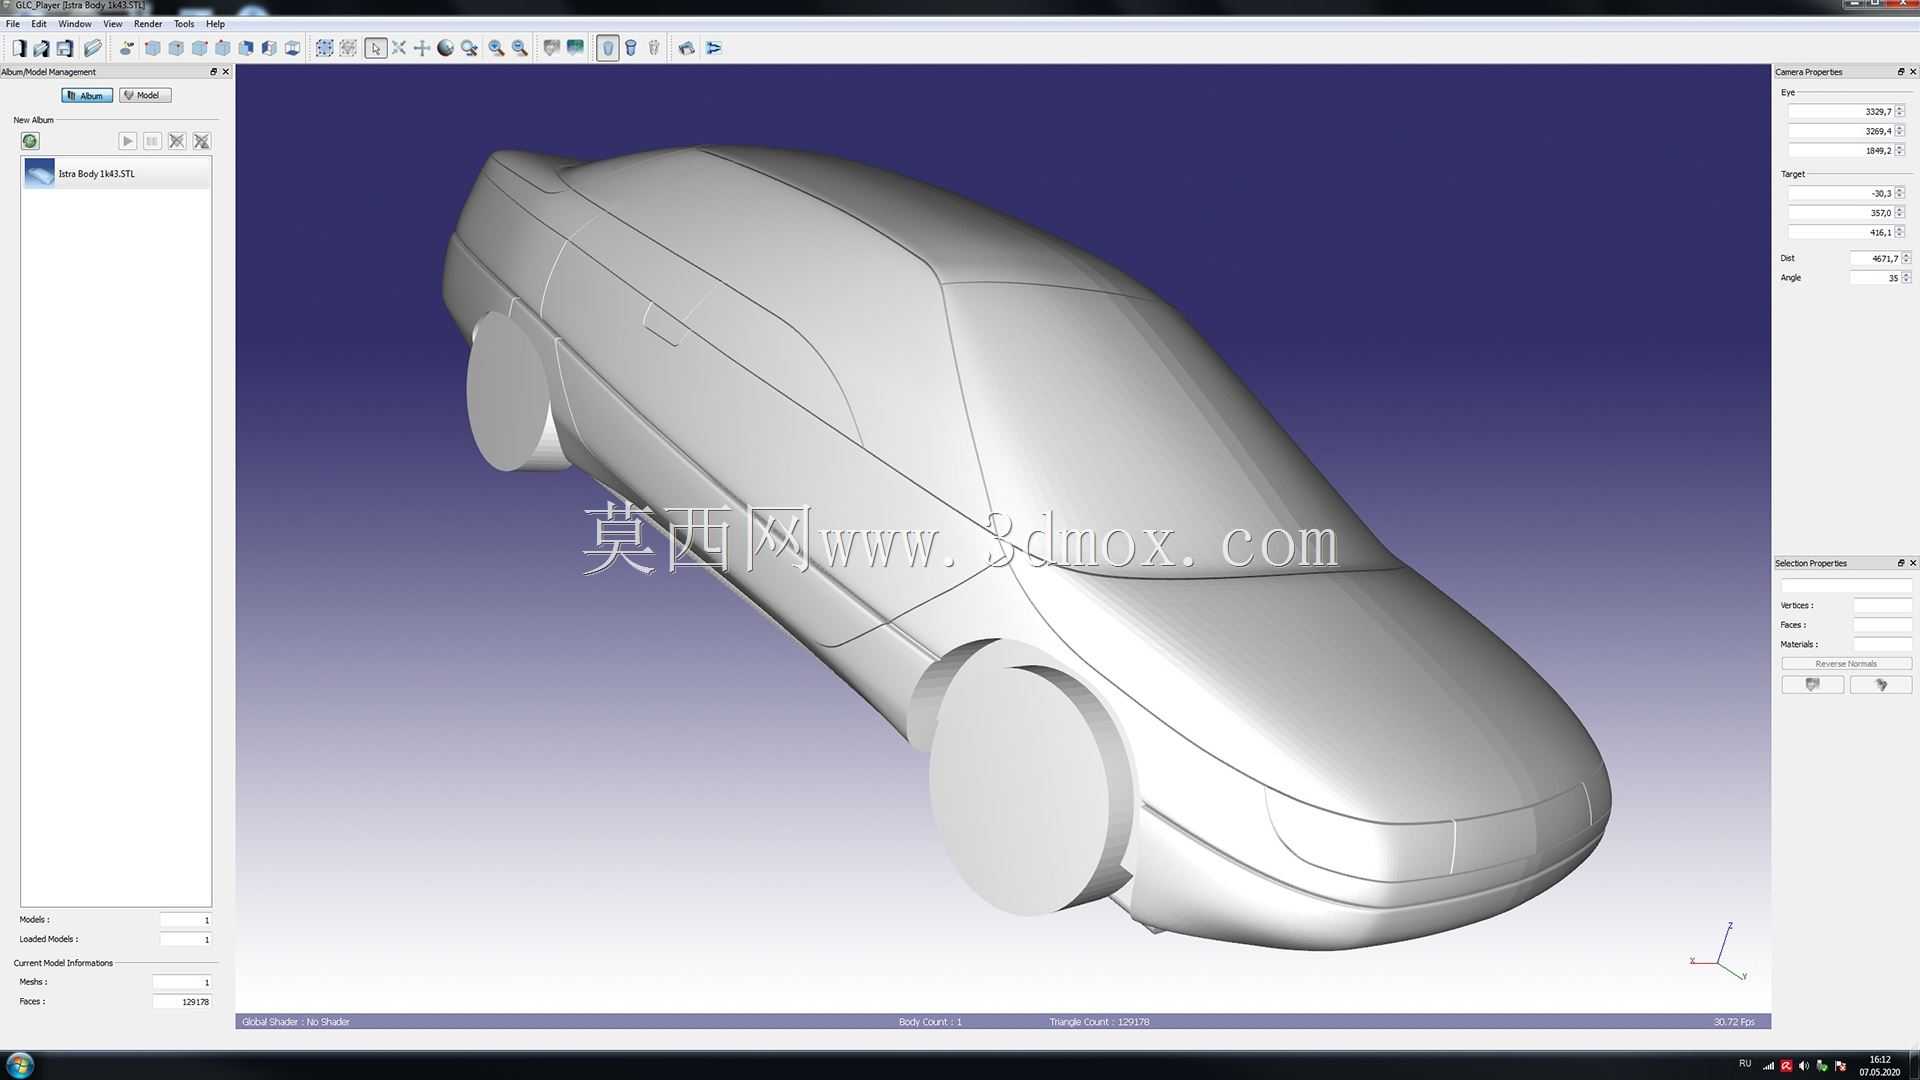This screenshot has width=1920, height=1080.
Task: Step the Target -30,3 spinner
Action: [x=1900, y=193]
